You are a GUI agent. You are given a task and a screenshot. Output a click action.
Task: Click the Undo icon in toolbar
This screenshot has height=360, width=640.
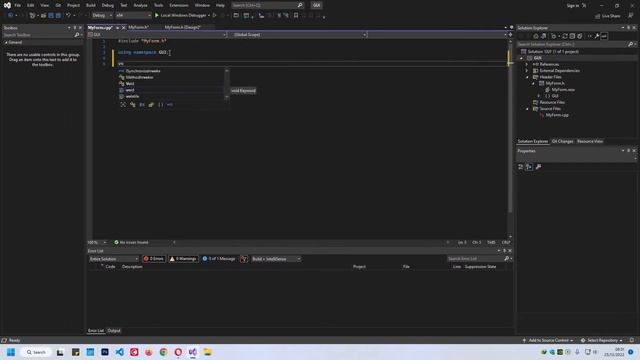pos(69,16)
